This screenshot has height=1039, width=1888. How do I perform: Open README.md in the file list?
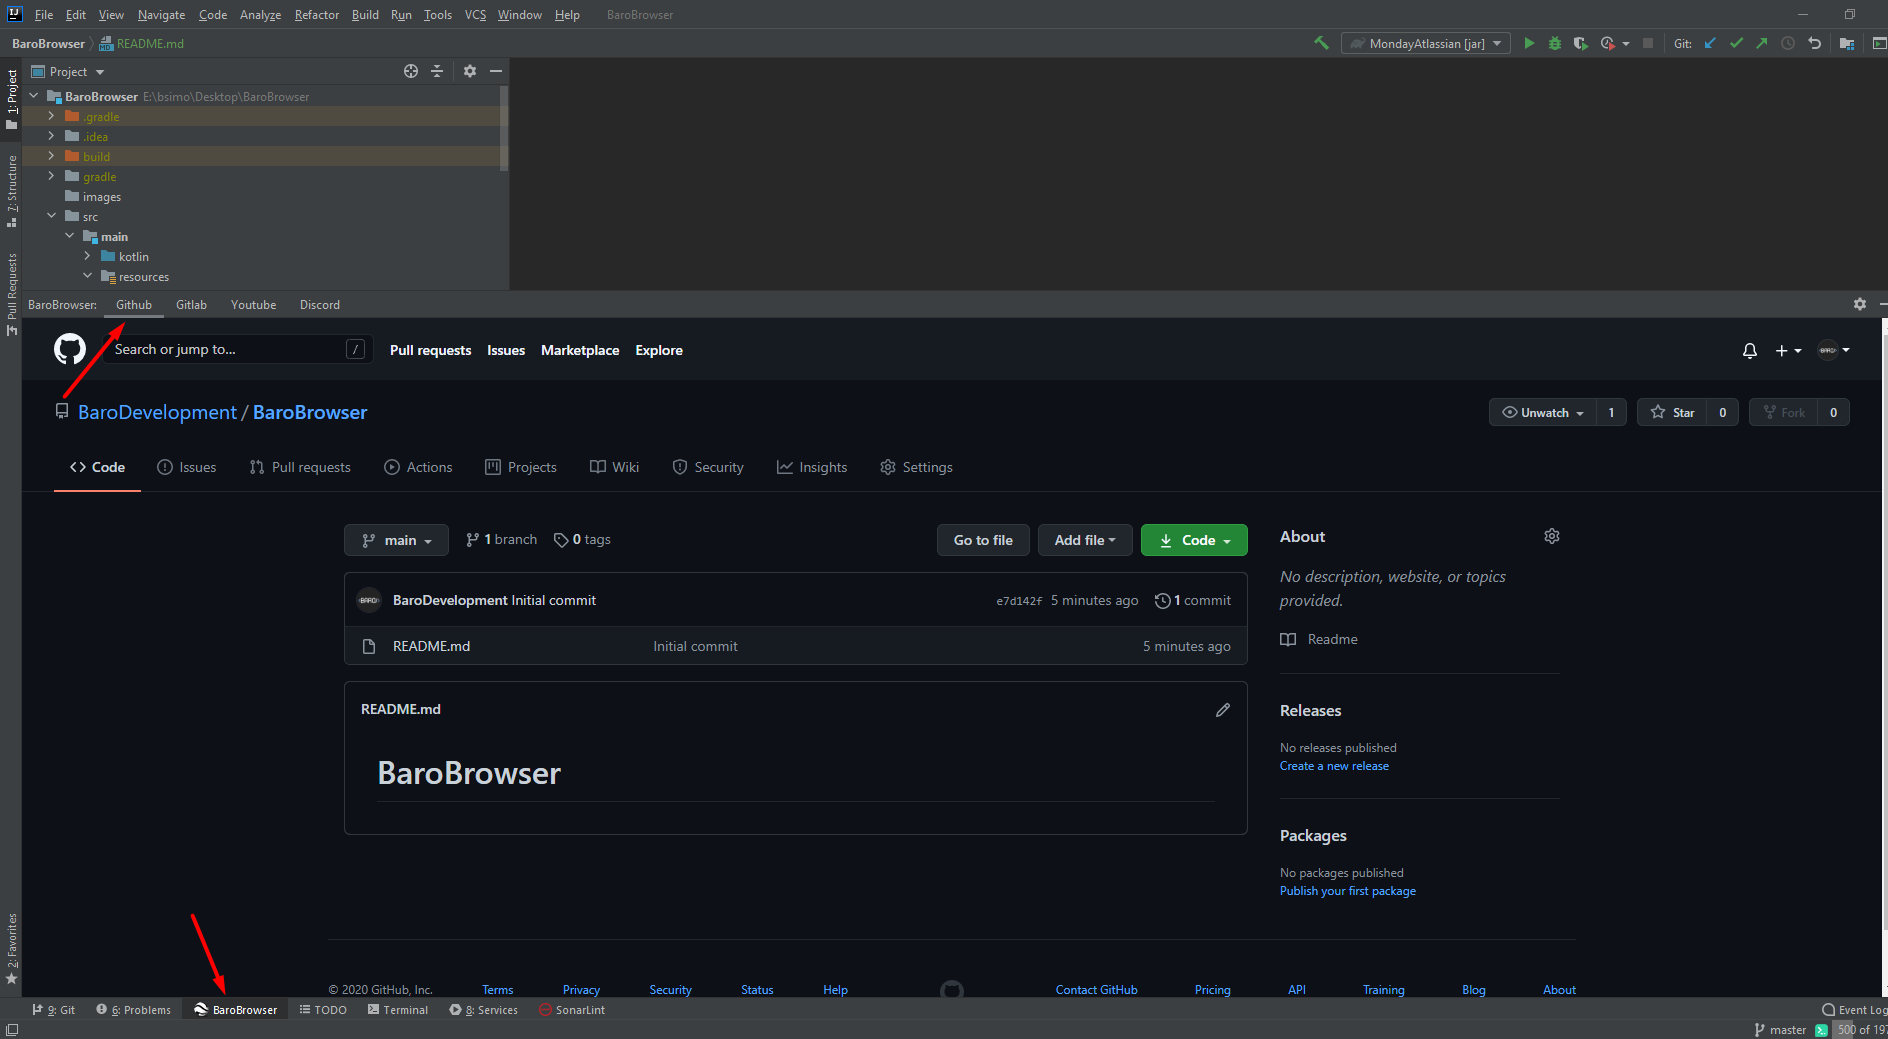click(431, 646)
